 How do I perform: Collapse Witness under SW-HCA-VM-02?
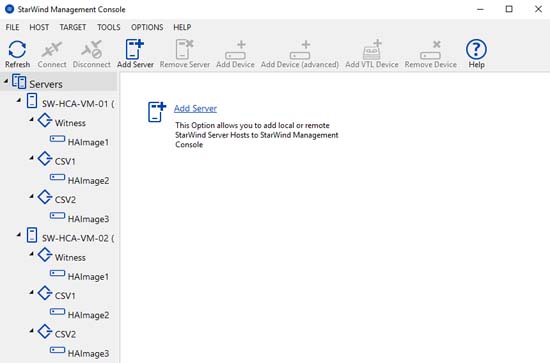tap(32, 254)
